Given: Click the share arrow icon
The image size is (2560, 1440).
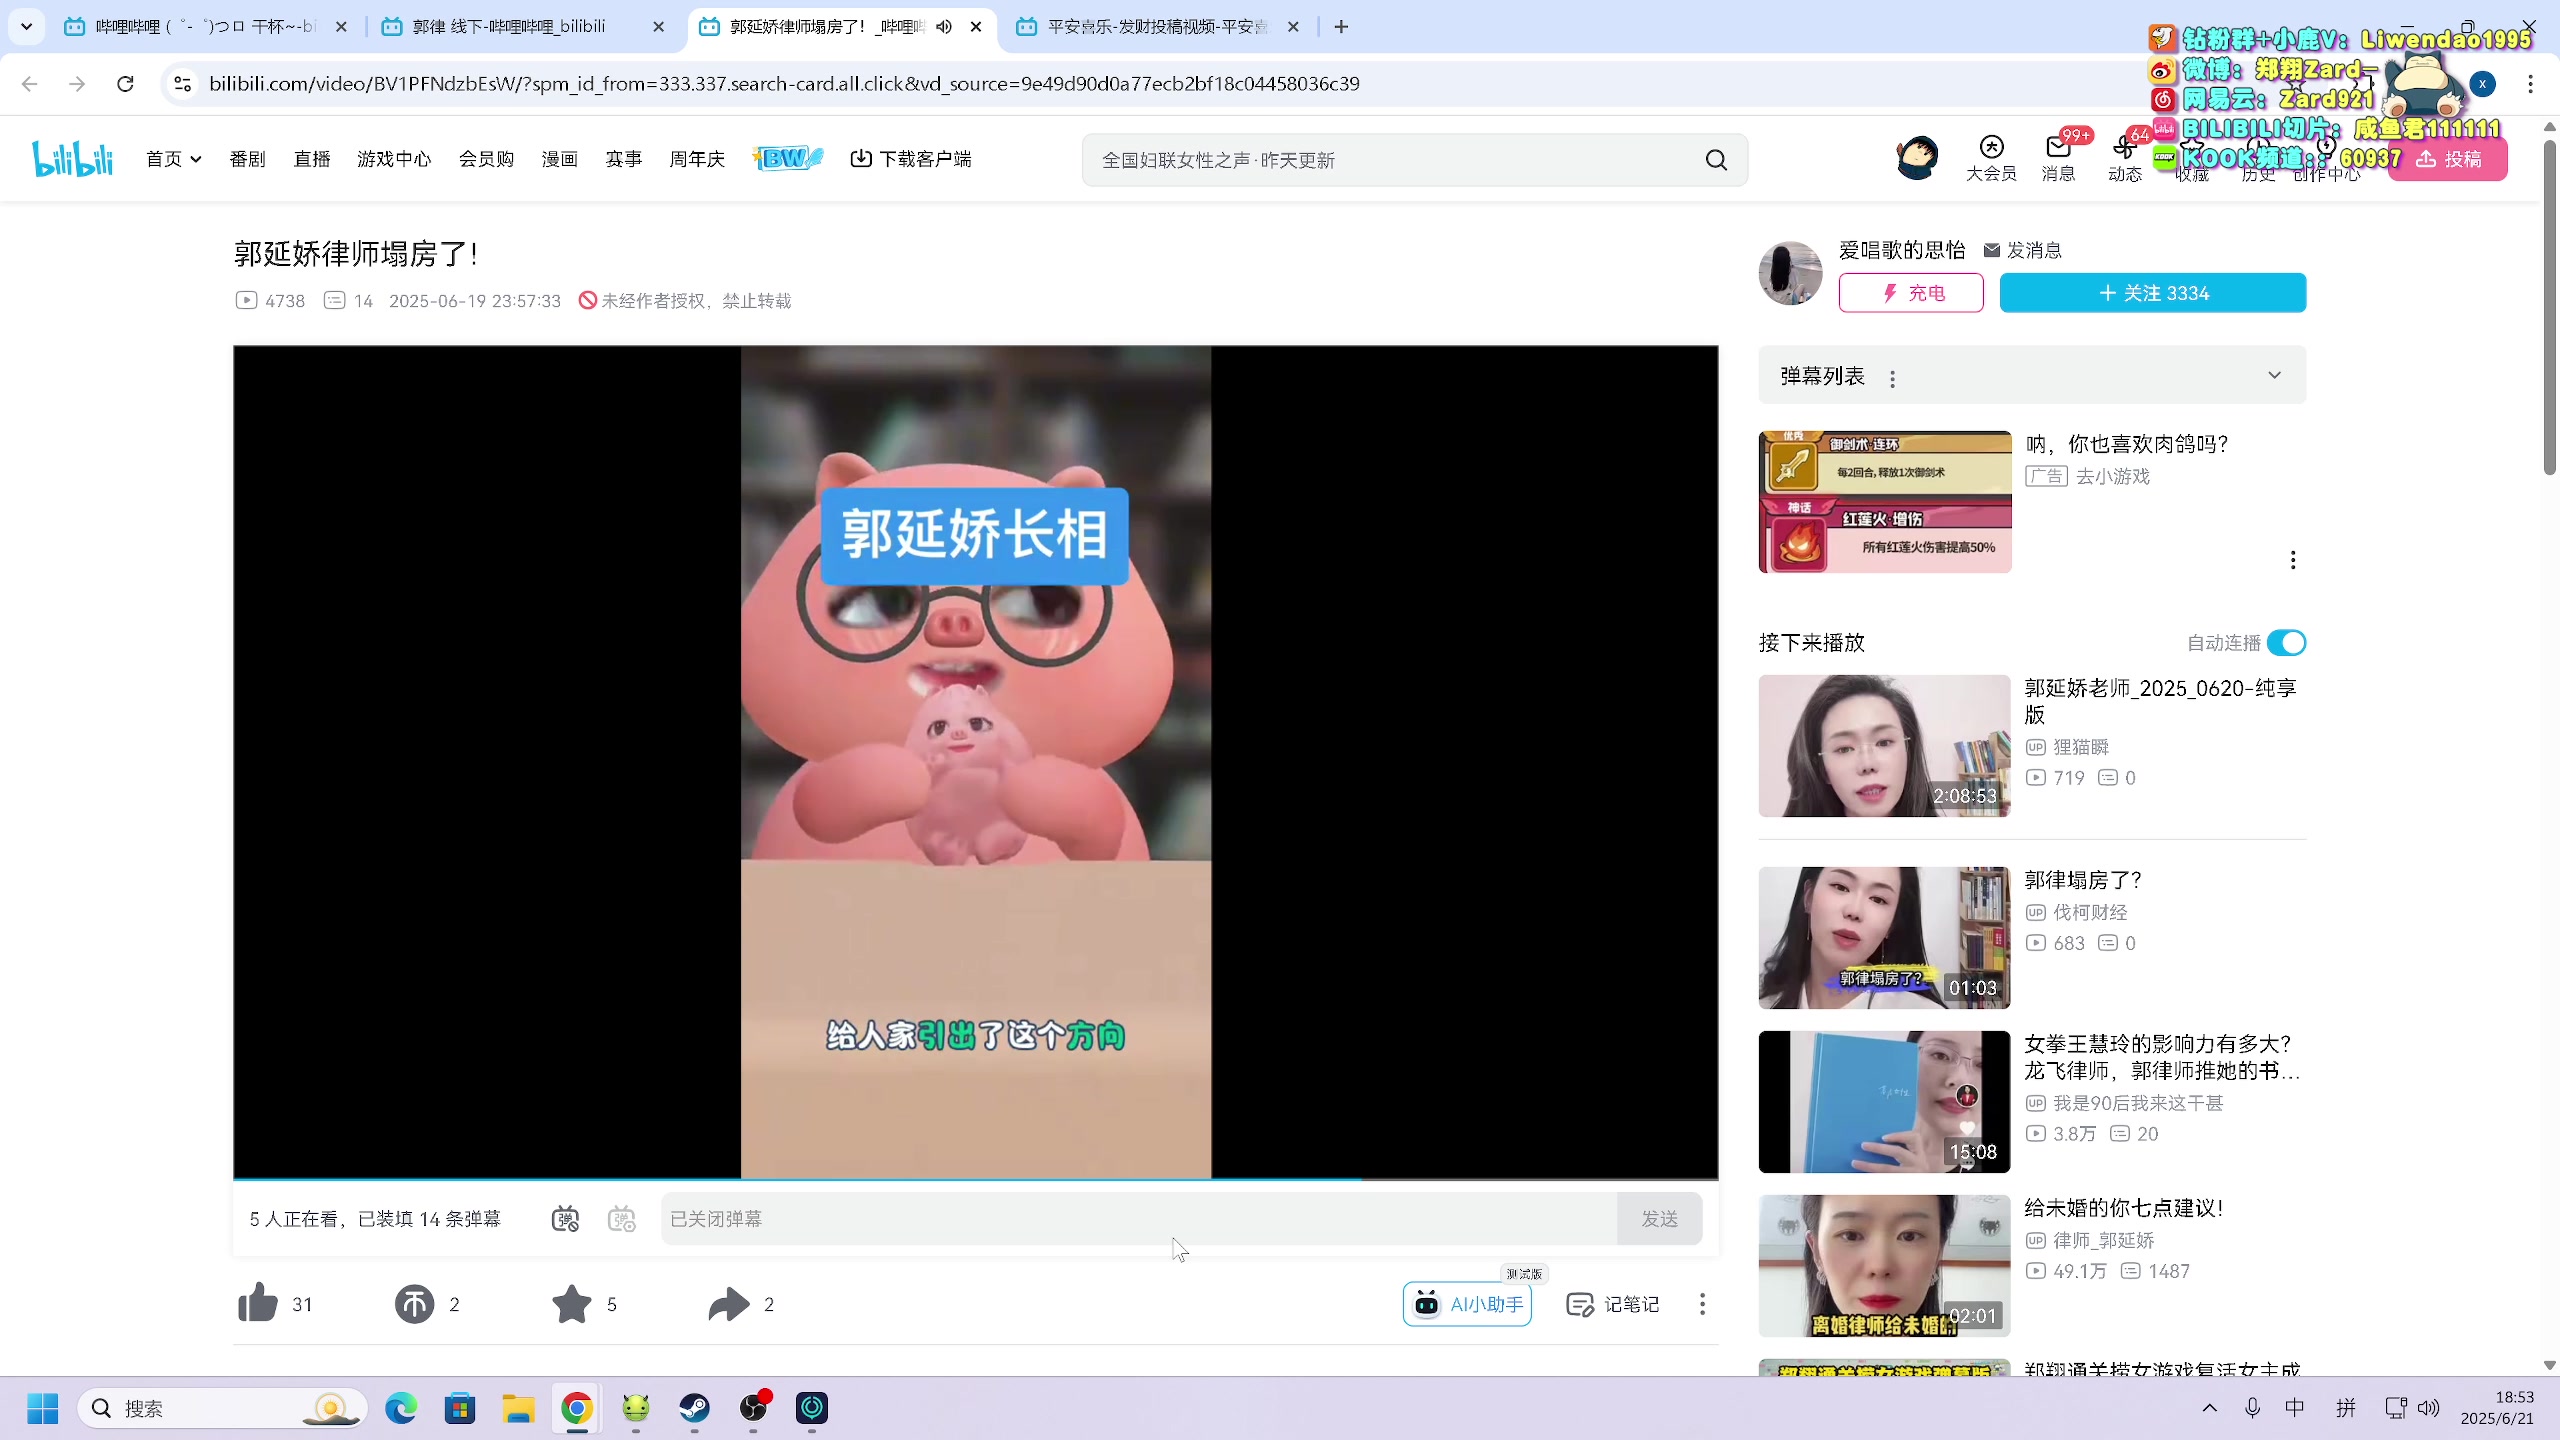Looking at the screenshot, I should (729, 1303).
